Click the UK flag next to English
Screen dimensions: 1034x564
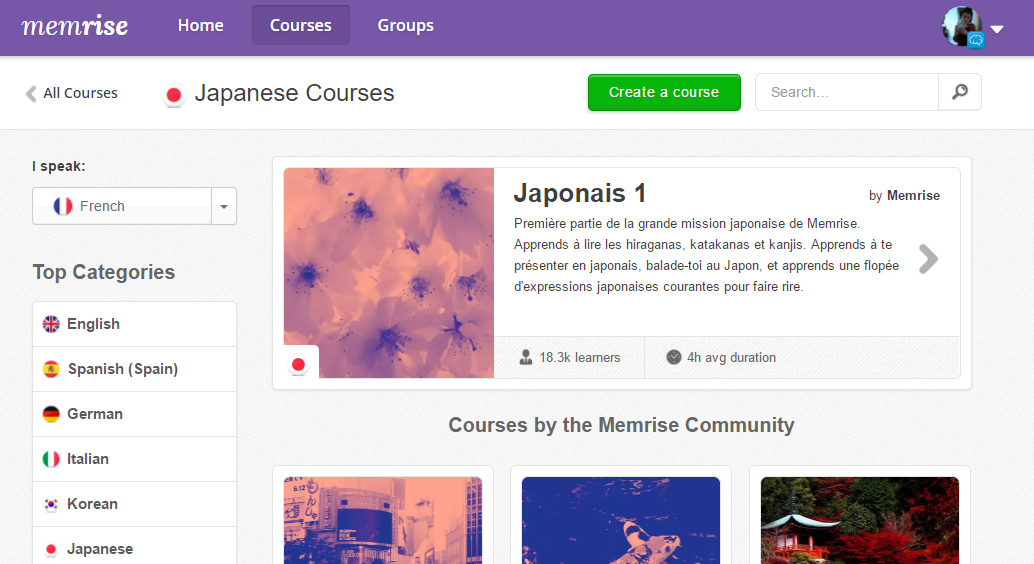click(51, 324)
